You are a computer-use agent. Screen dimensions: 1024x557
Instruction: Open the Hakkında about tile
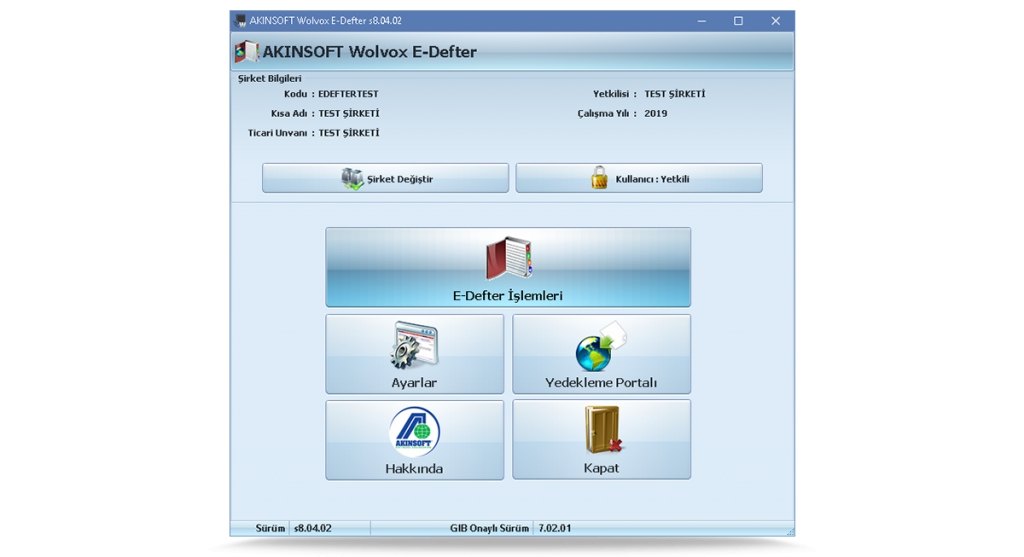(x=414, y=439)
